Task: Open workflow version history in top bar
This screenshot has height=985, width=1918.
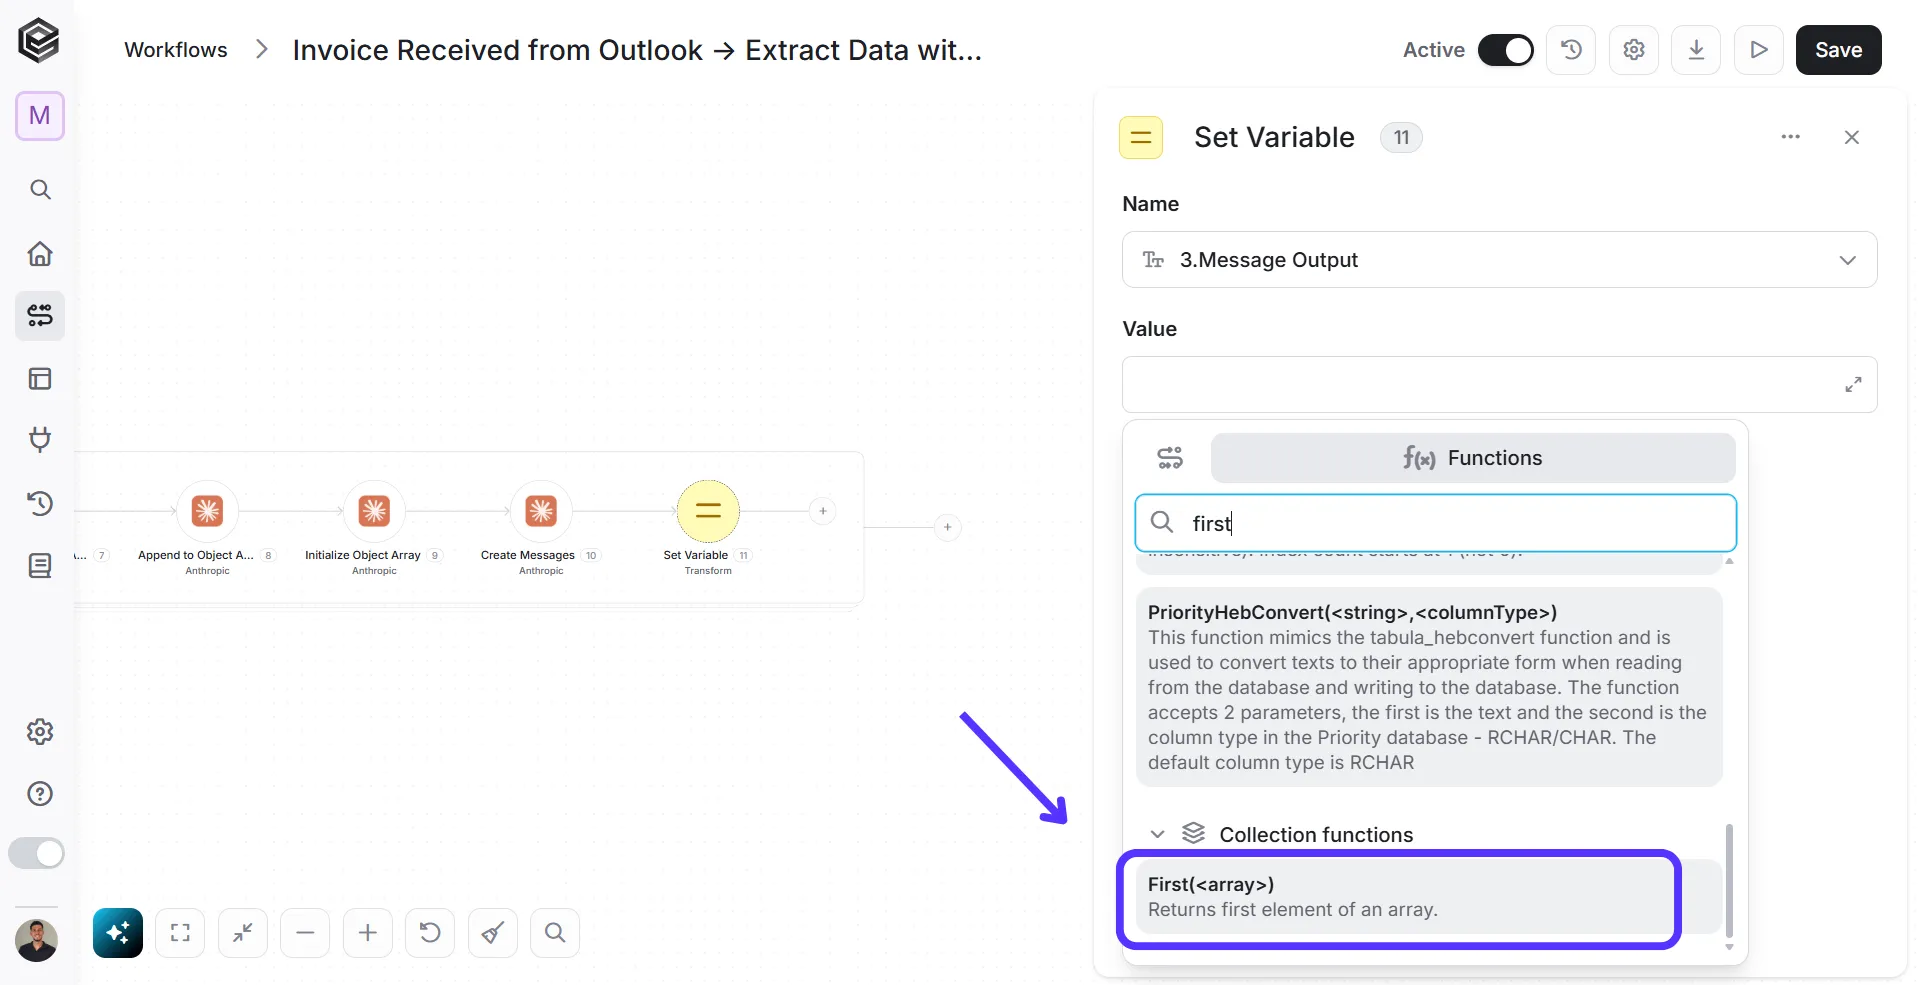Action: pyautogui.click(x=1571, y=50)
